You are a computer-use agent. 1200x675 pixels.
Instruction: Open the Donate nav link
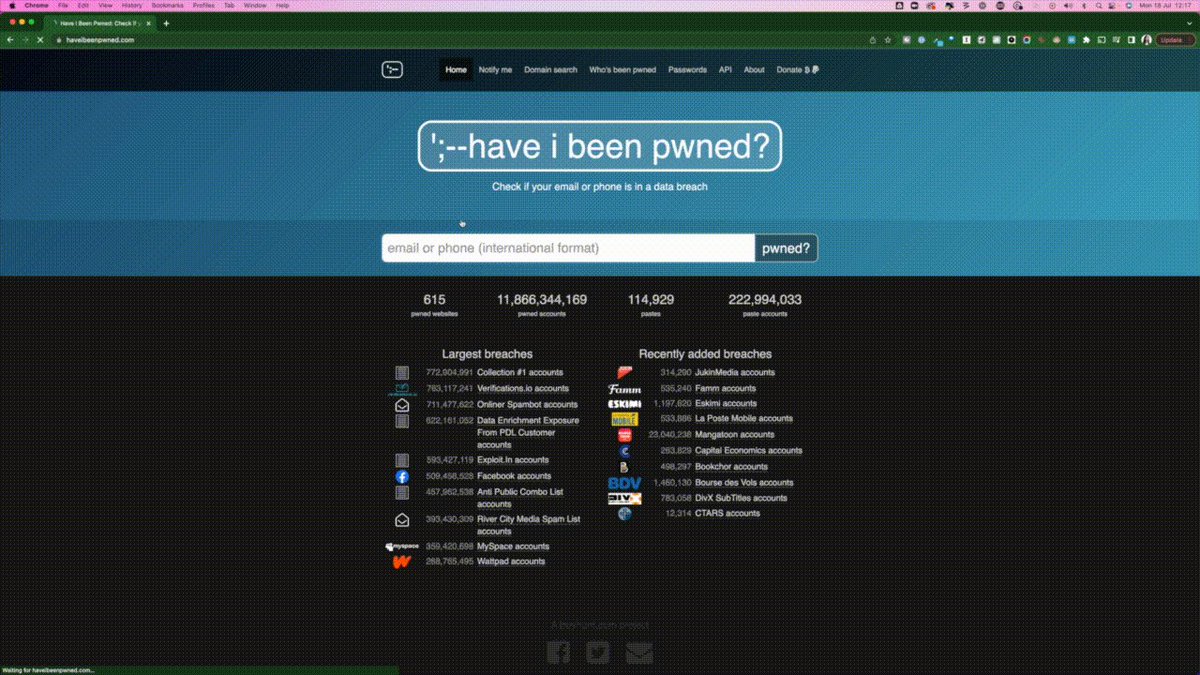point(798,70)
